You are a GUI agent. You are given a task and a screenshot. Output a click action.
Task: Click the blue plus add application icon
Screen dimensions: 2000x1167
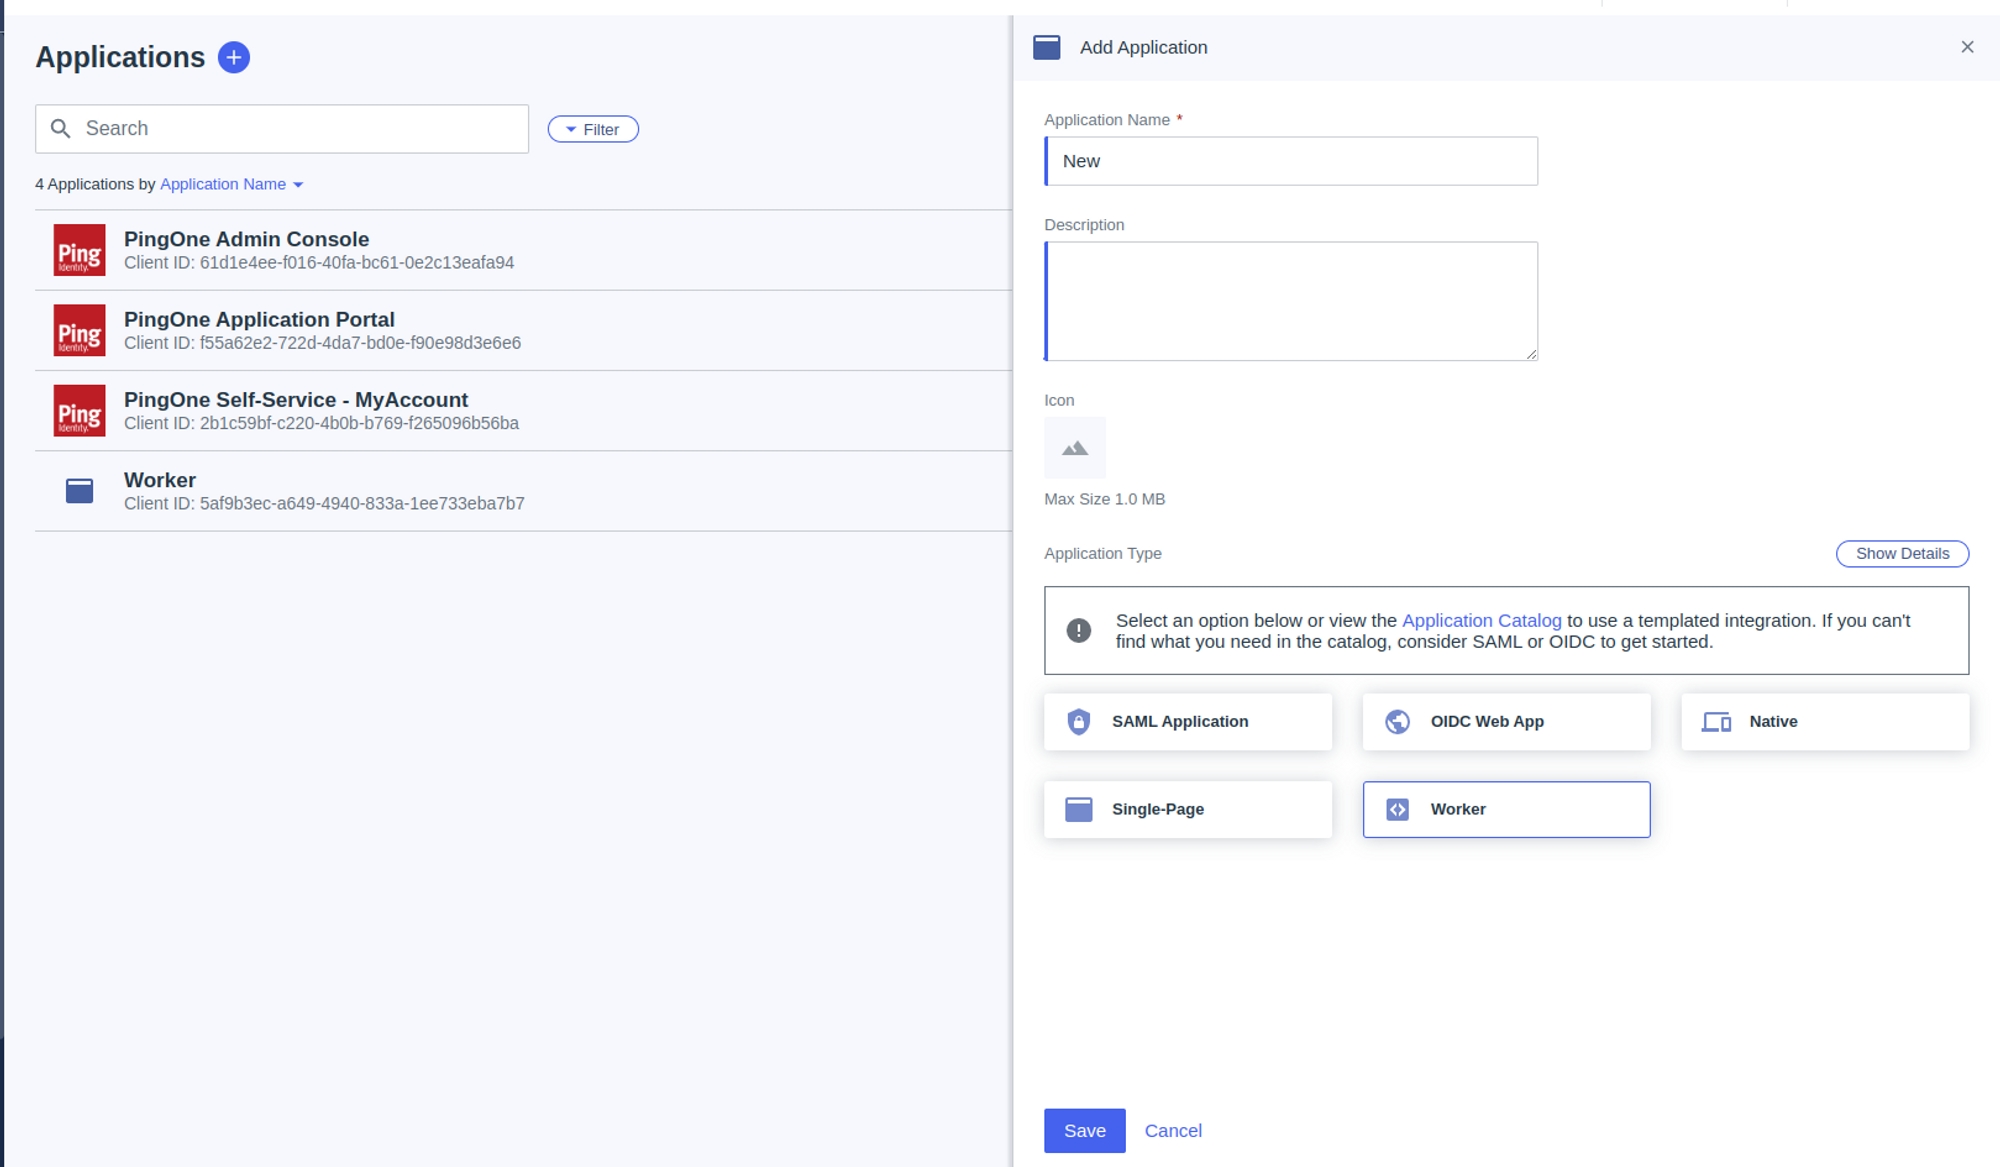point(233,57)
